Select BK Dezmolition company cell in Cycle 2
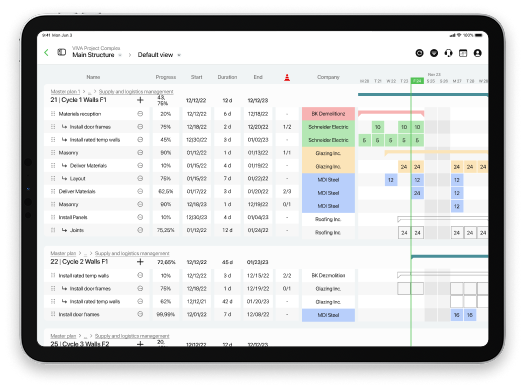This screenshot has width=526, height=390. pyautogui.click(x=328, y=275)
